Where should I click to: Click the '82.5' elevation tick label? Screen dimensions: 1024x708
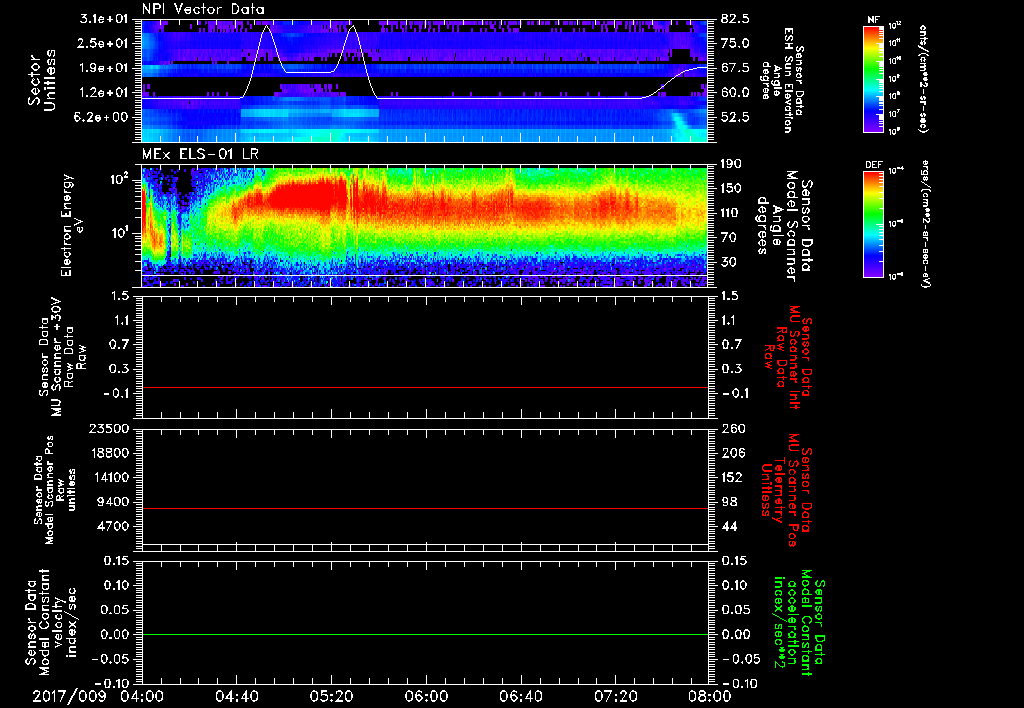pyautogui.click(x=735, y=19)
